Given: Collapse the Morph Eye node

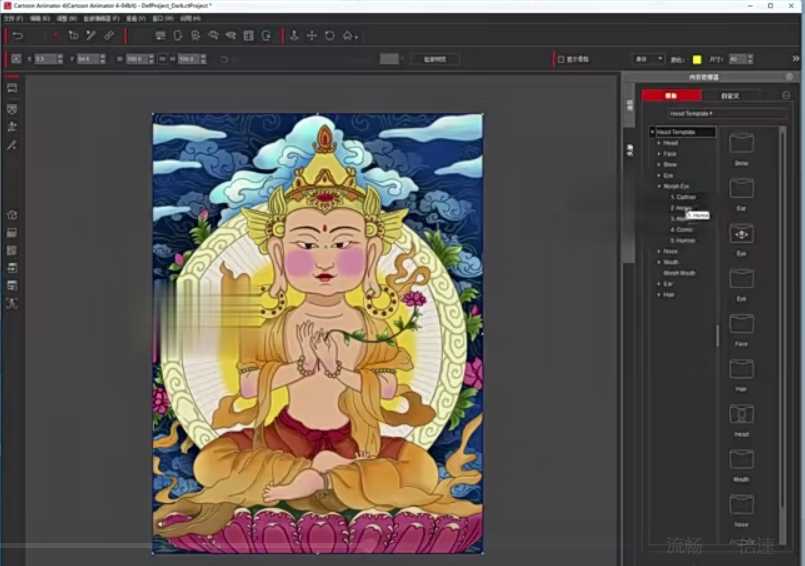Looking at the screenshot, I should click(659, 186).
